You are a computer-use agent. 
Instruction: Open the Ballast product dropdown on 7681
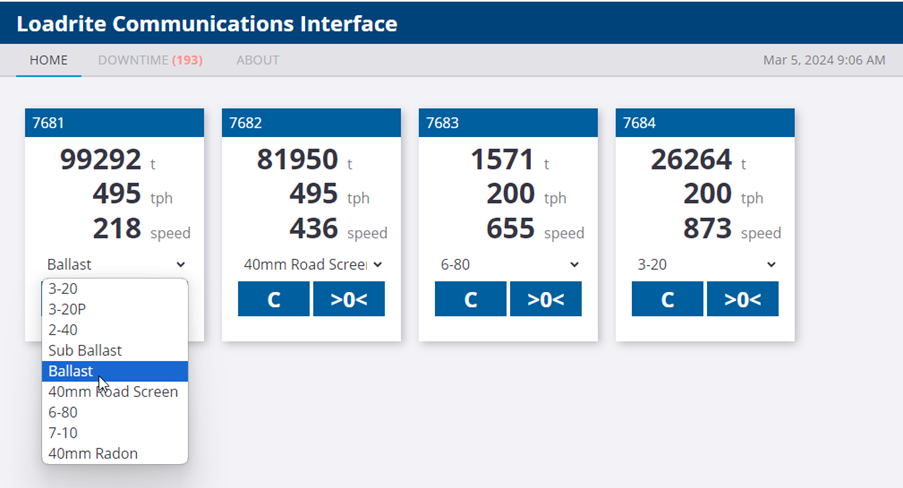point(115,264)
